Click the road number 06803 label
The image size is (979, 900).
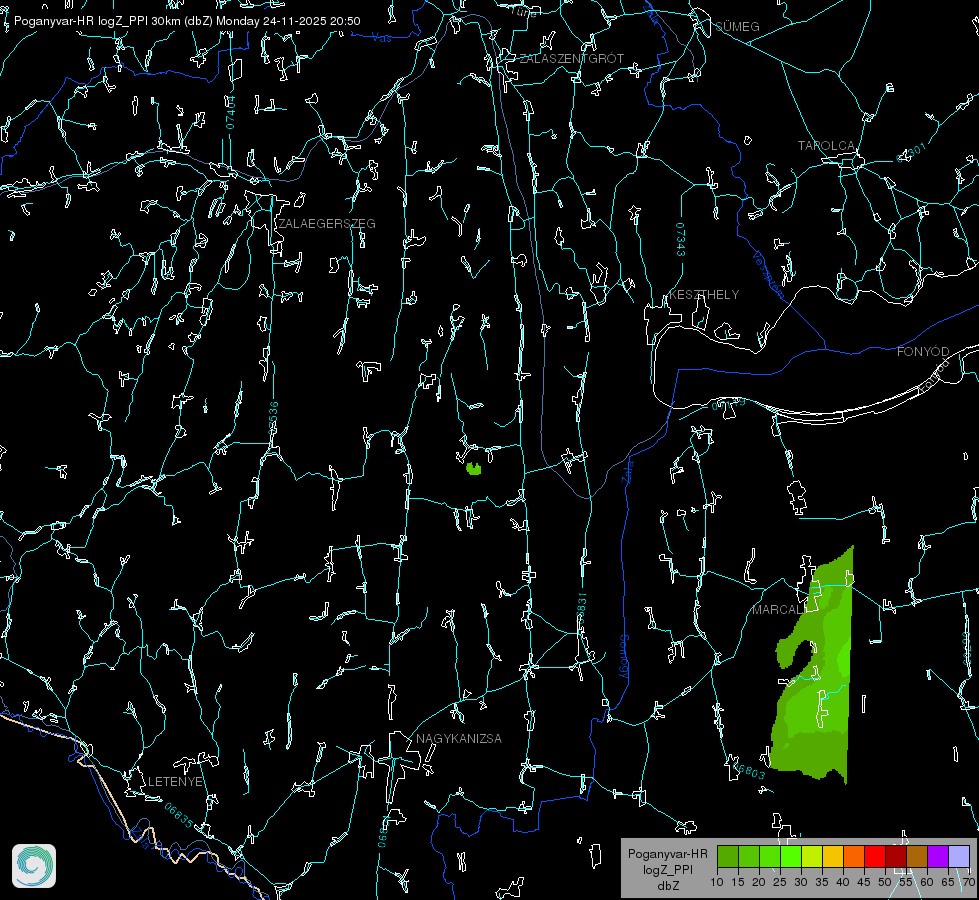(748, 770)
